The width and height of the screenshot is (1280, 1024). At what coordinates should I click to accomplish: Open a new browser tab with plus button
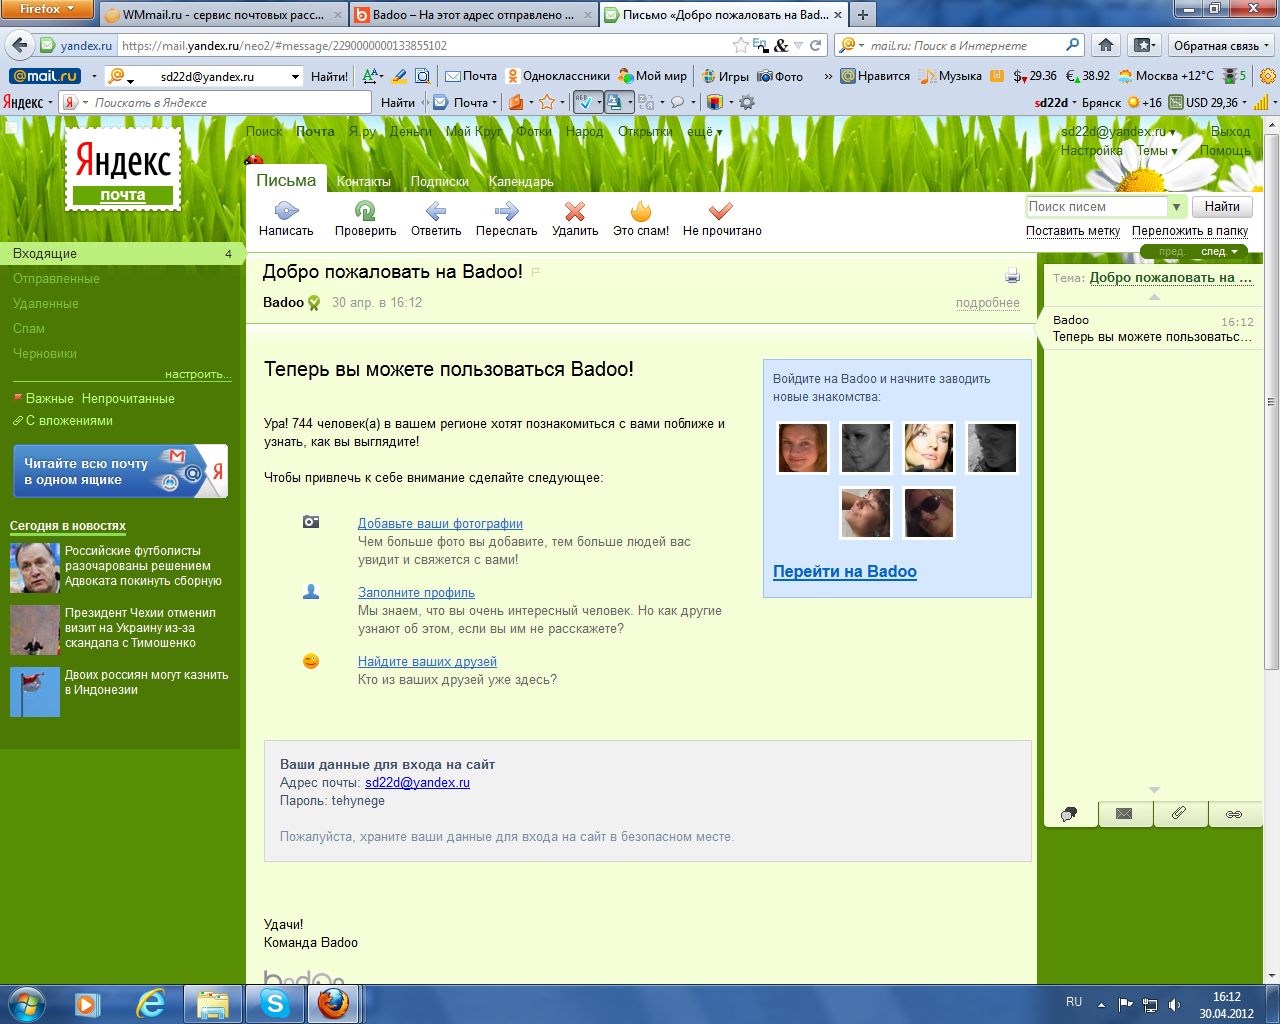coord(862,15)
